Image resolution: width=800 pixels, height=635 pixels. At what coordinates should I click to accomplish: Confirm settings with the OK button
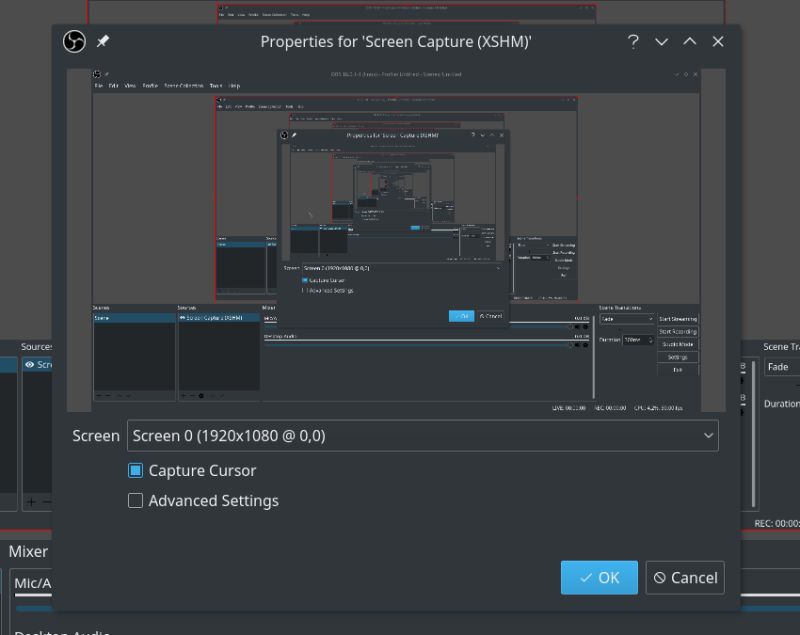pyautogui.click(x=599, y=577)
